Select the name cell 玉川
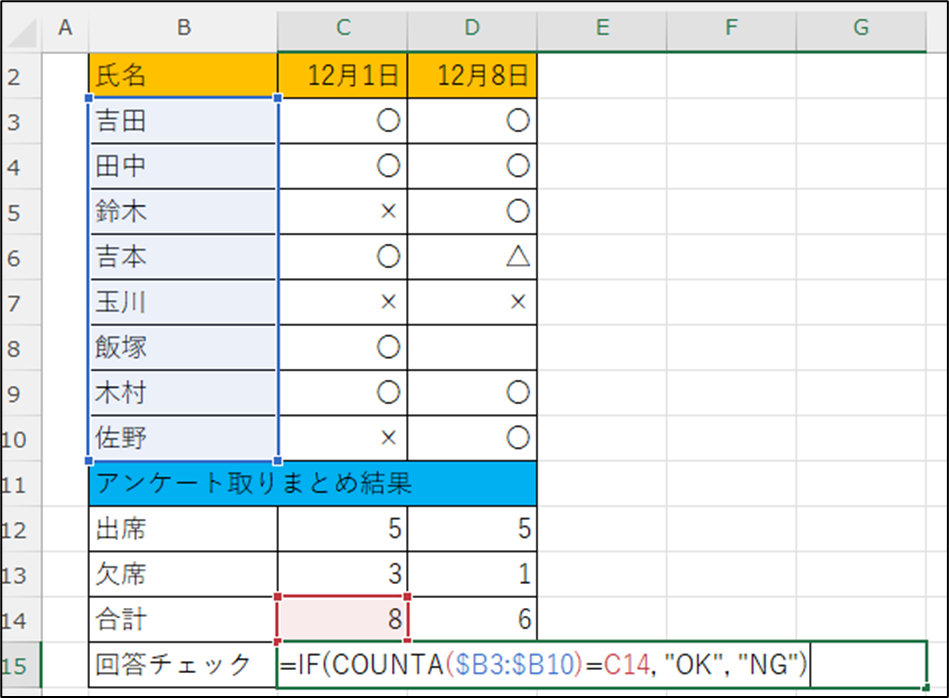This screenshot has height=698, width=949. (x=183, y=302)
